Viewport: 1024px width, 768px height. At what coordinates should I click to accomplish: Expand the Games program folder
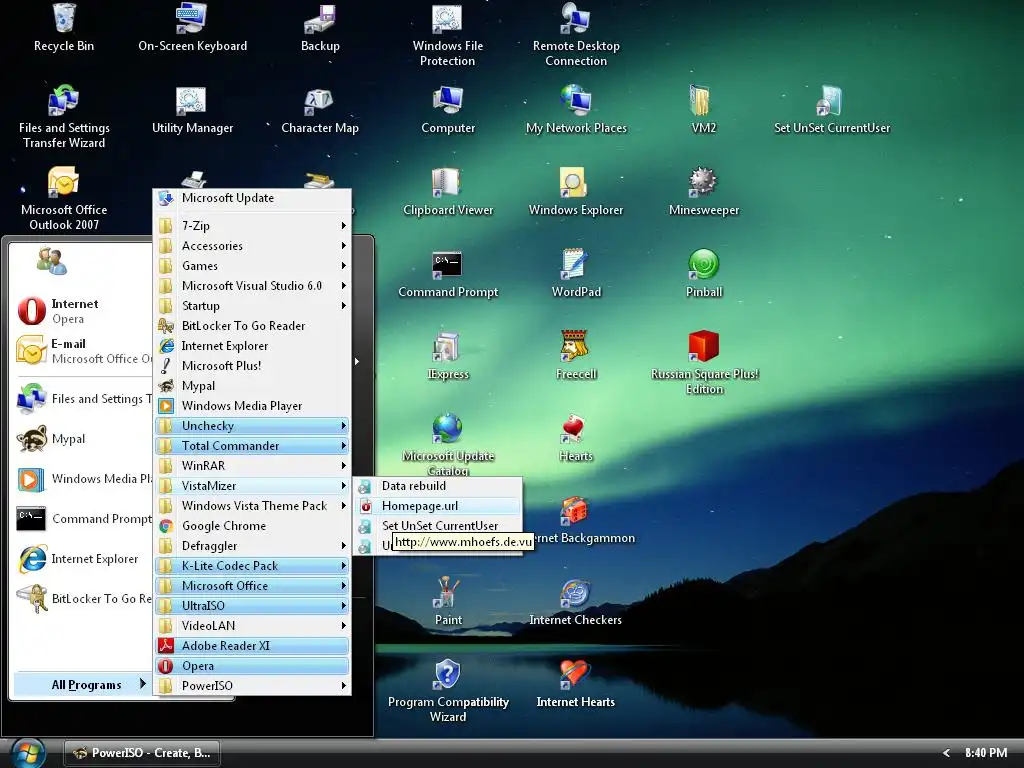tap(252, 266)
